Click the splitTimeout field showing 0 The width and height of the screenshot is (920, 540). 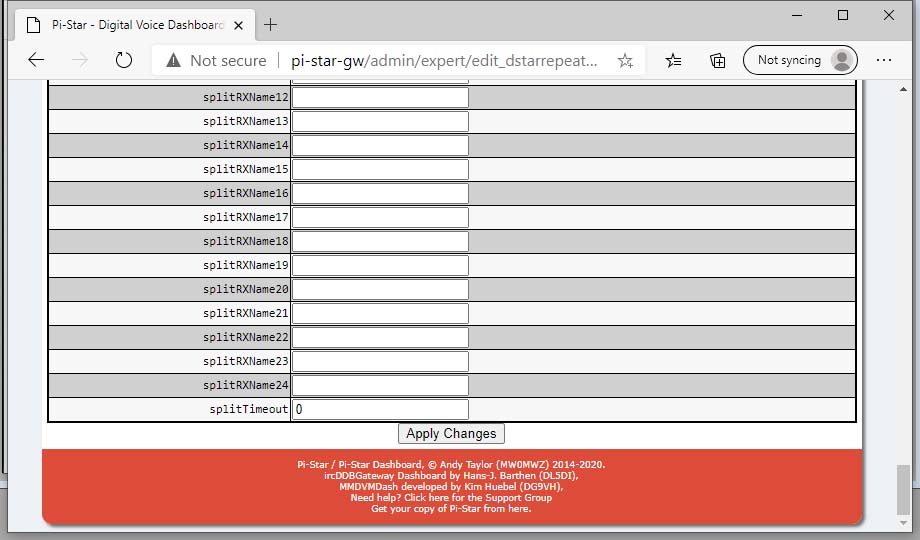click(x=380, y=410)
